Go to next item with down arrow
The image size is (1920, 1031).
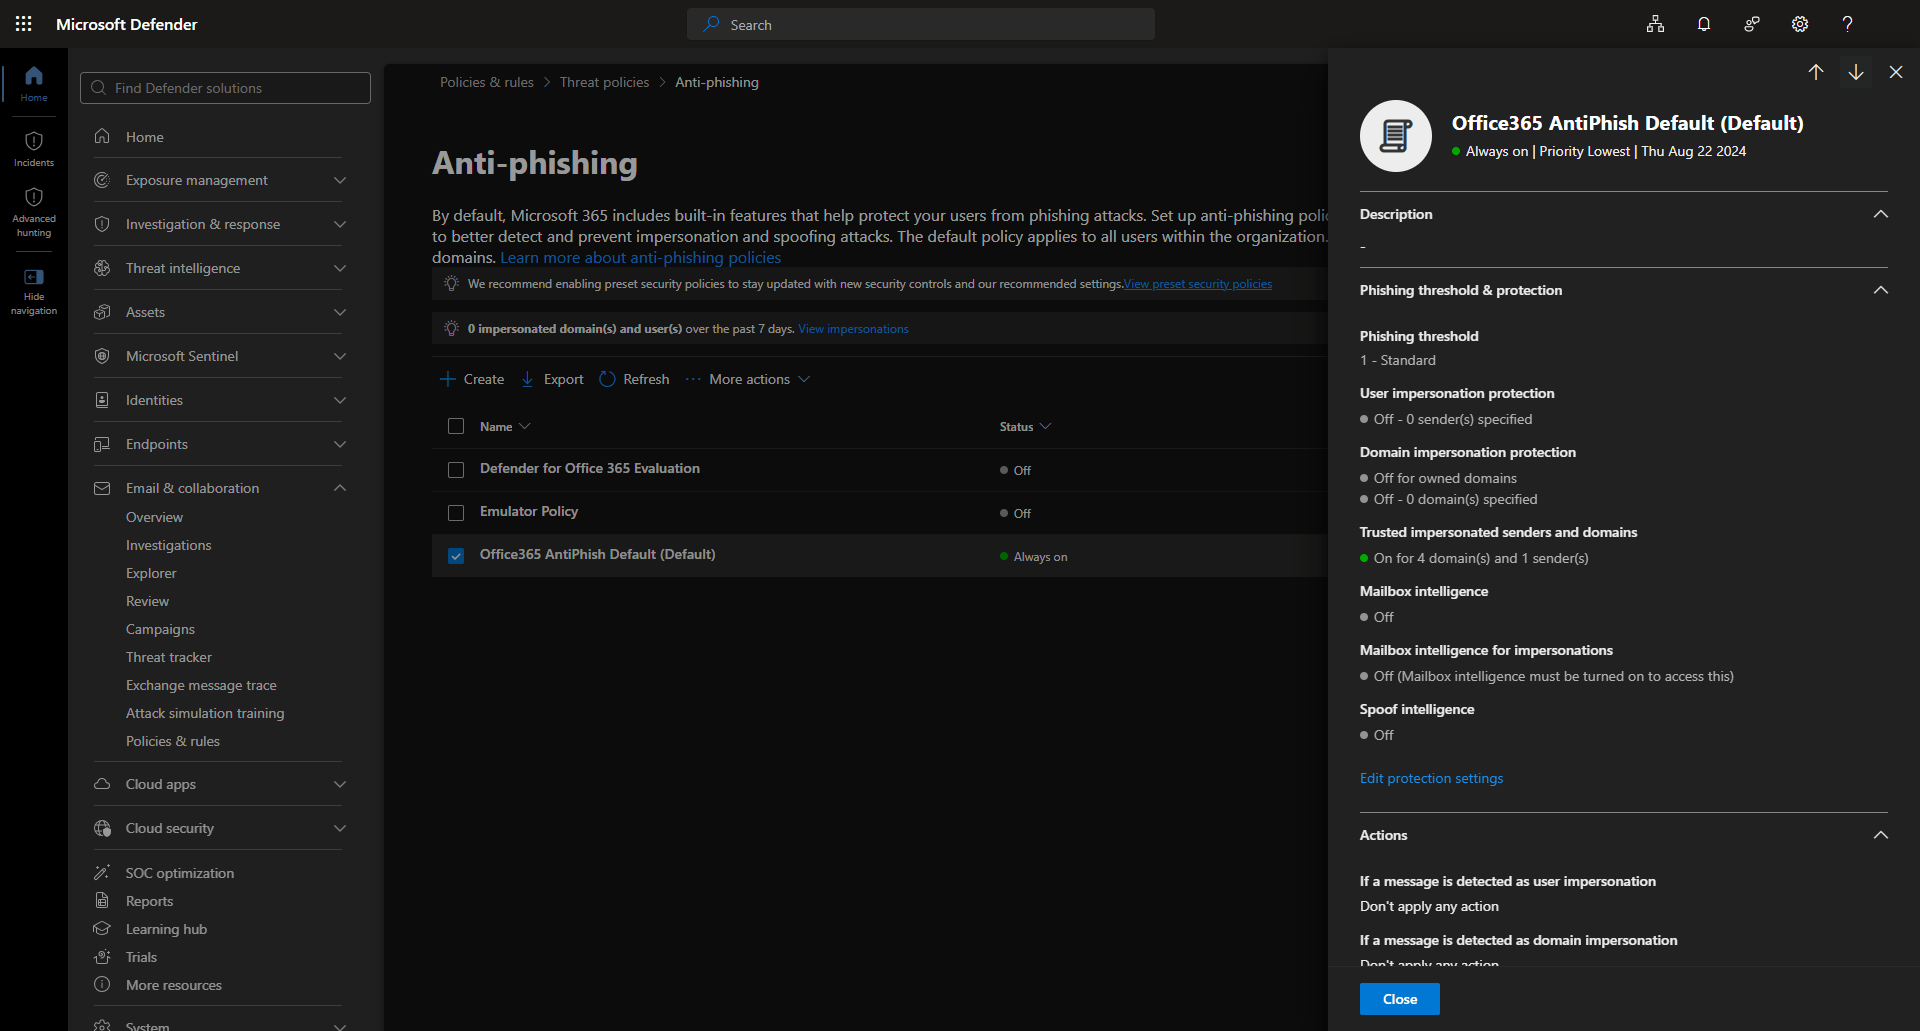click(1856, 72)
